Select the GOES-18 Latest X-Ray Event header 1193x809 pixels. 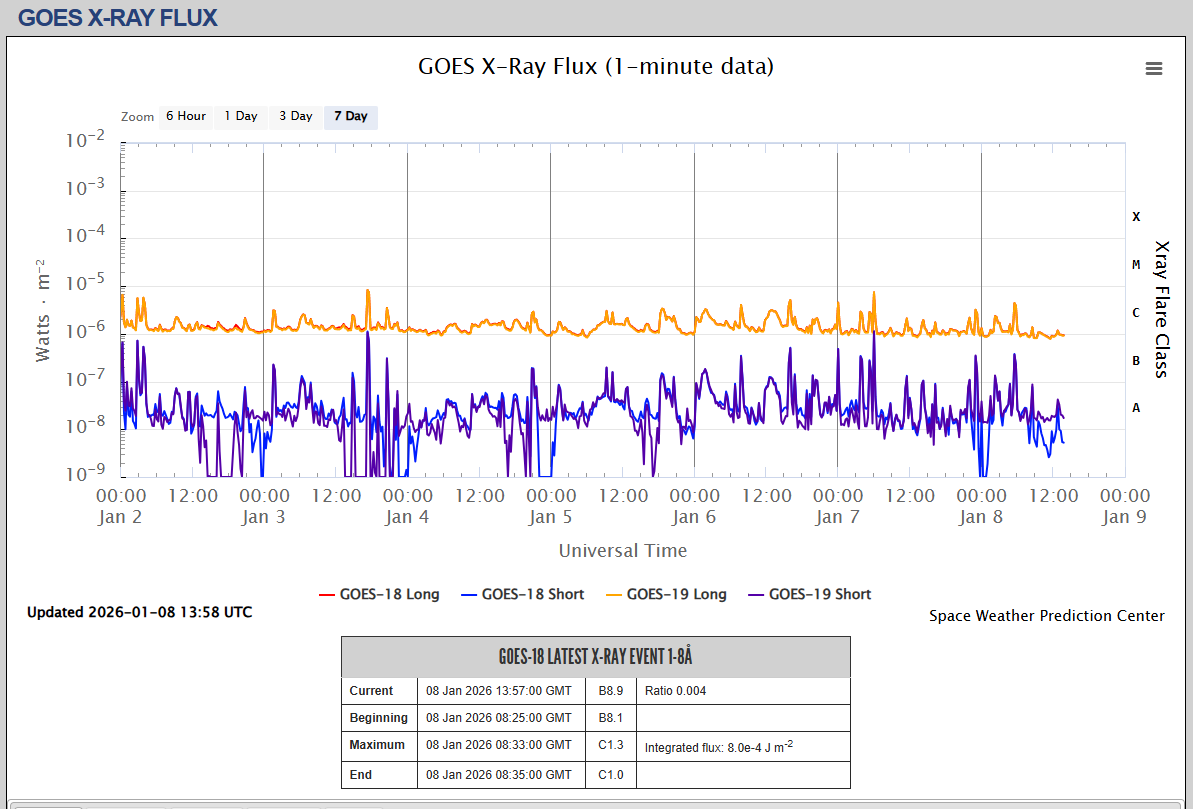pos(595,657)
